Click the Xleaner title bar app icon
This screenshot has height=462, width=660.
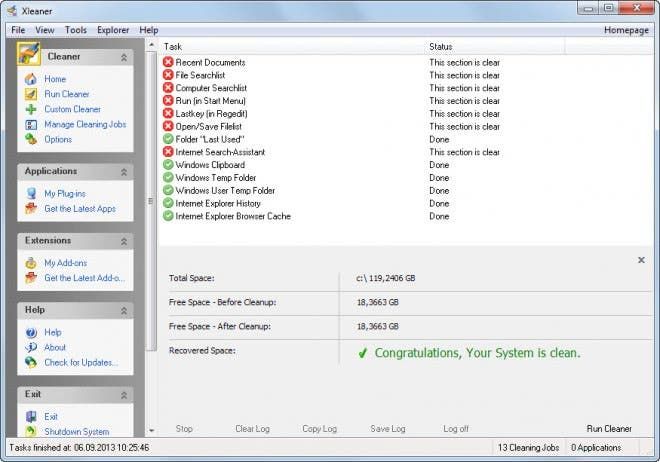tap(12, 11)
